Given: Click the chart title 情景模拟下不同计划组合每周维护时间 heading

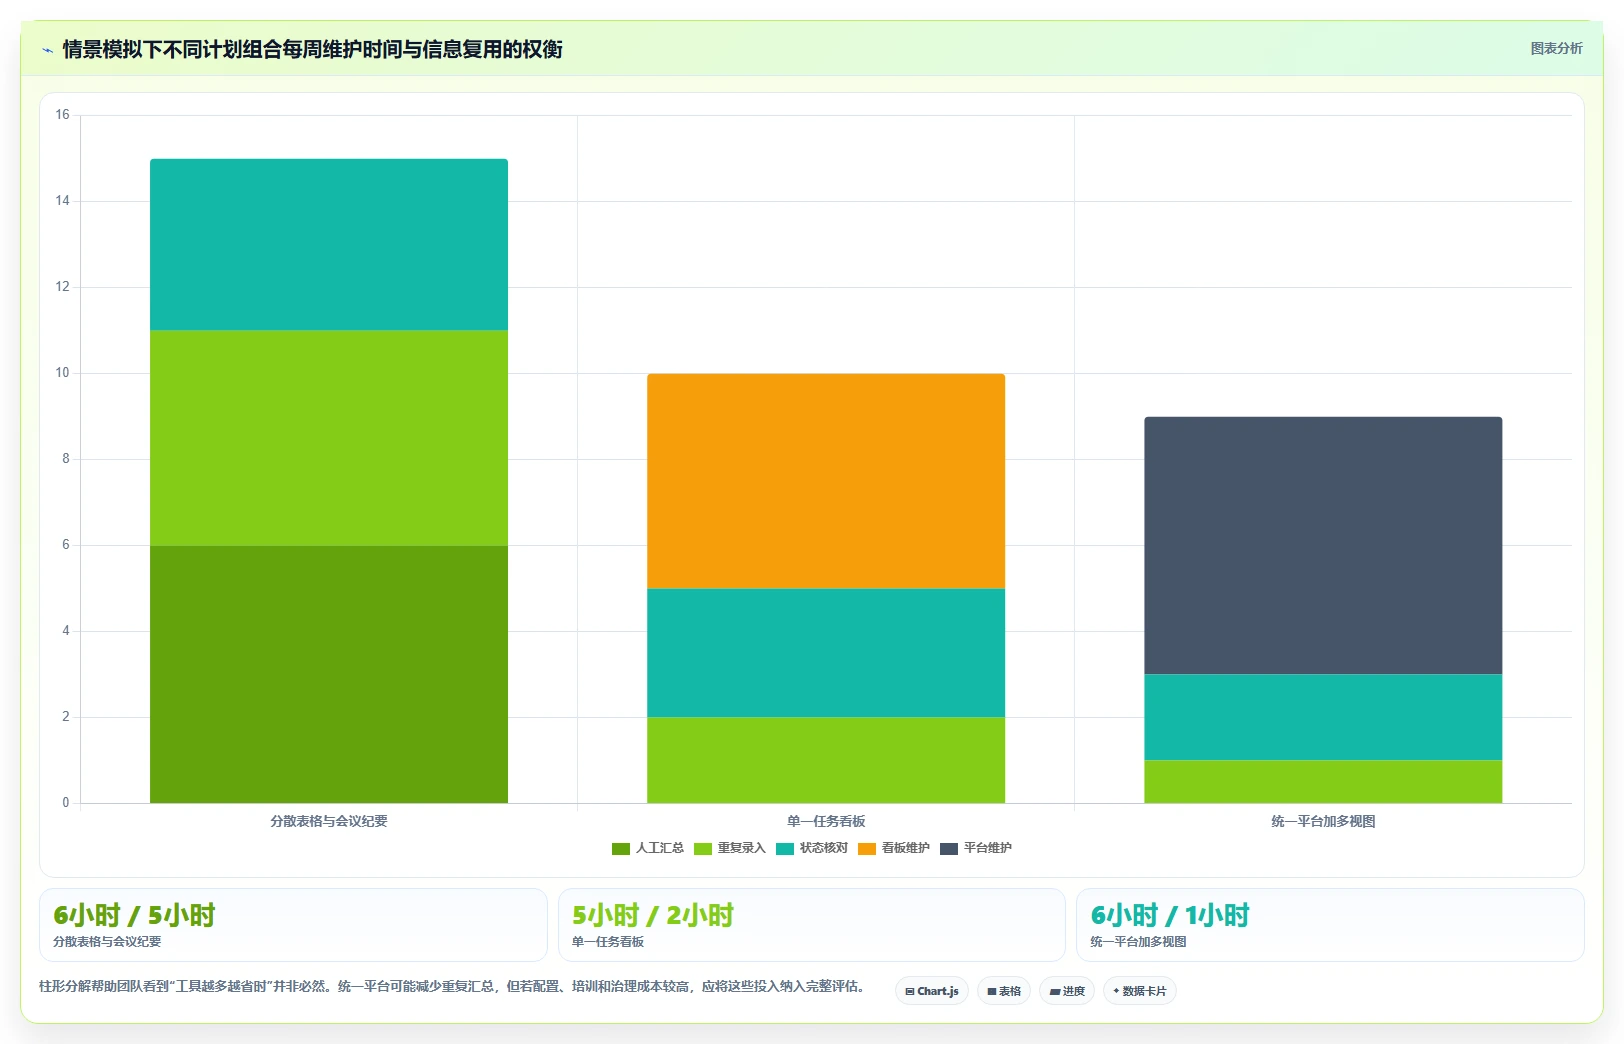Looking at the screenshot, I should pos(312,49).
